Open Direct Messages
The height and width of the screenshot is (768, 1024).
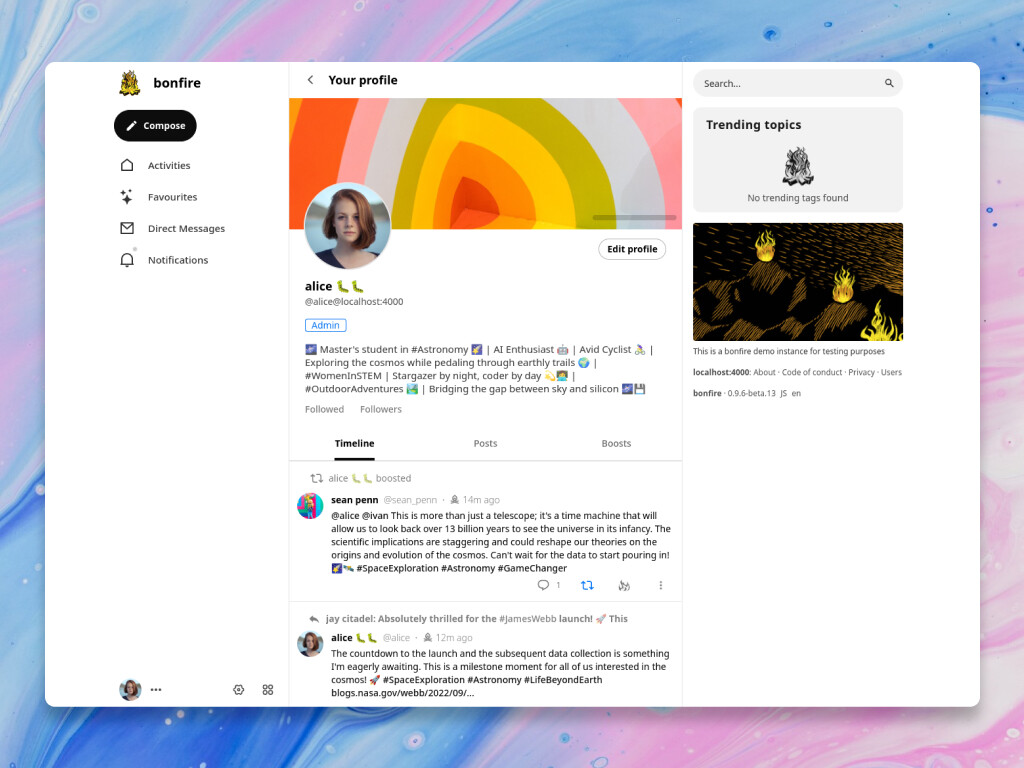pos(186,228)
